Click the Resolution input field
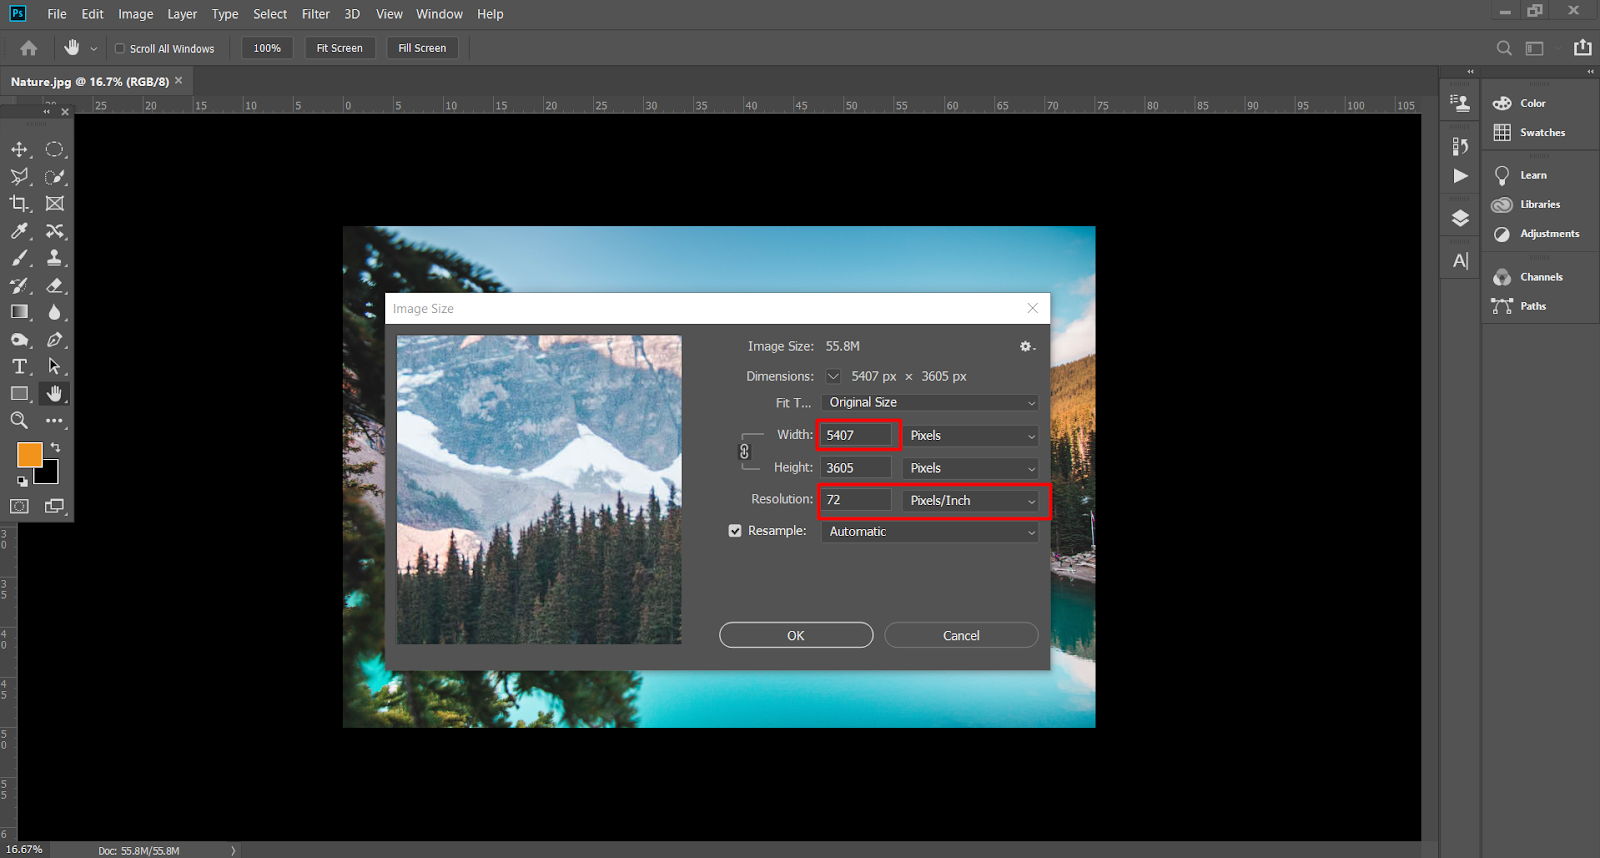 (x=856, y=500)
